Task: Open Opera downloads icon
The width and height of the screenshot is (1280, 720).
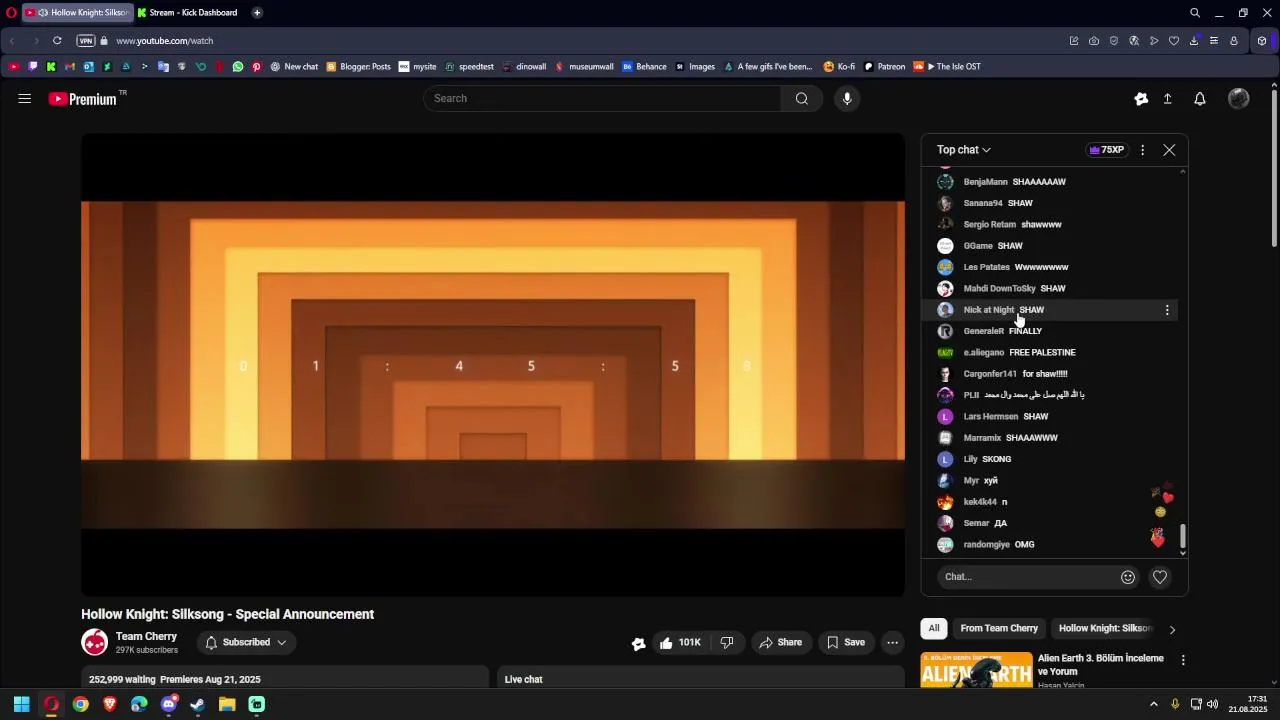Action: (1194, 41)
